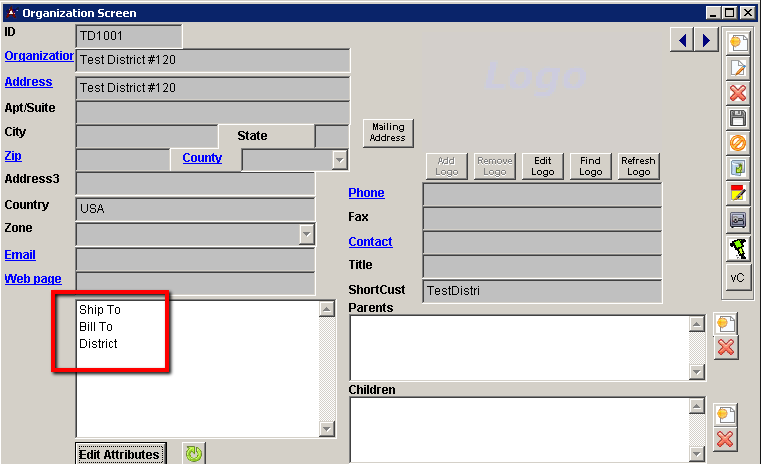Click the green refresh icon beside Edit Attributes
Screen dimensions: 761x464
[x=194, y=454]
